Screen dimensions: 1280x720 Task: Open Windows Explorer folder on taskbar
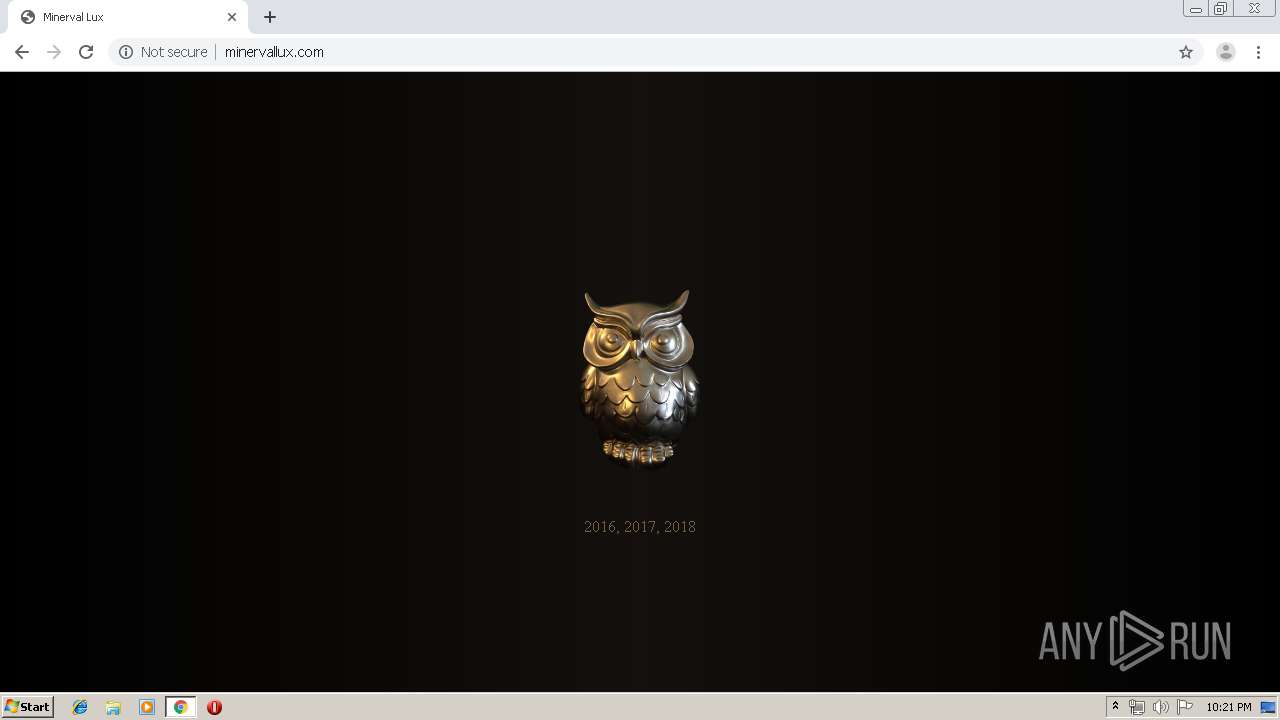pyautogui.click(x=113, y=707)
